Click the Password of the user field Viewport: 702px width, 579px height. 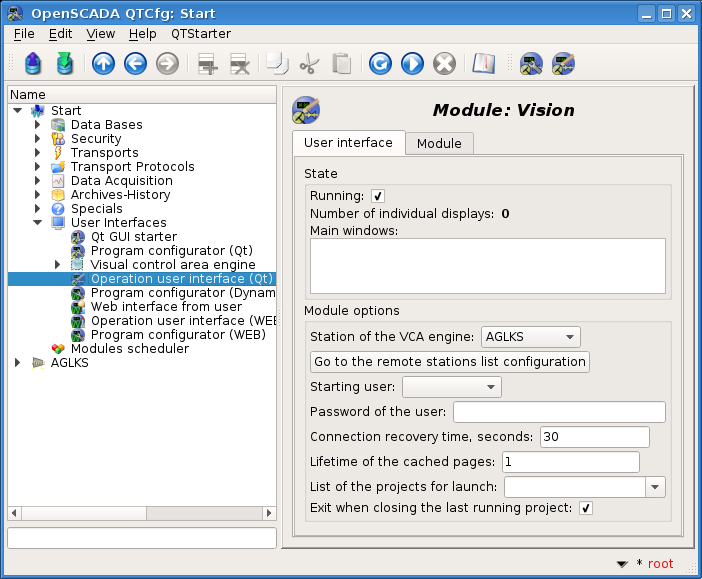tap(559, 412)
